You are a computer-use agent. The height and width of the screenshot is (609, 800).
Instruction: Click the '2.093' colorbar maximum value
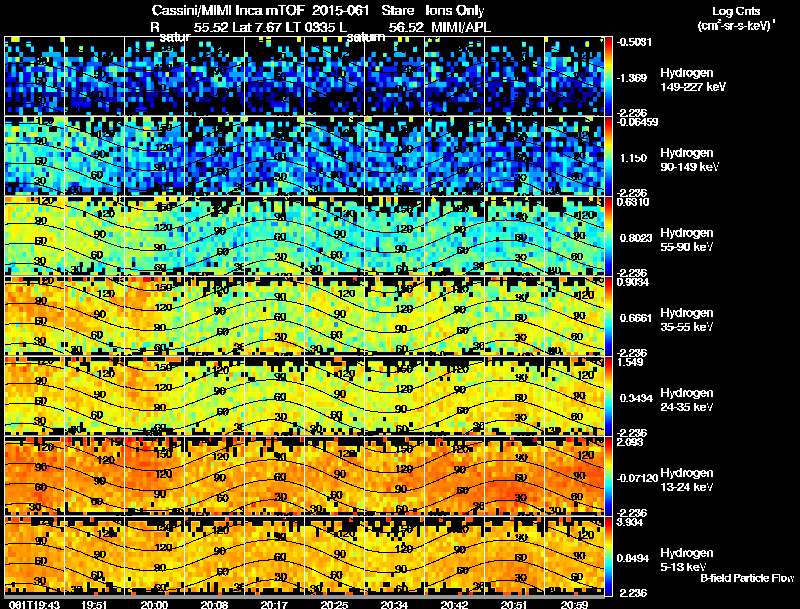coord(630,442)
